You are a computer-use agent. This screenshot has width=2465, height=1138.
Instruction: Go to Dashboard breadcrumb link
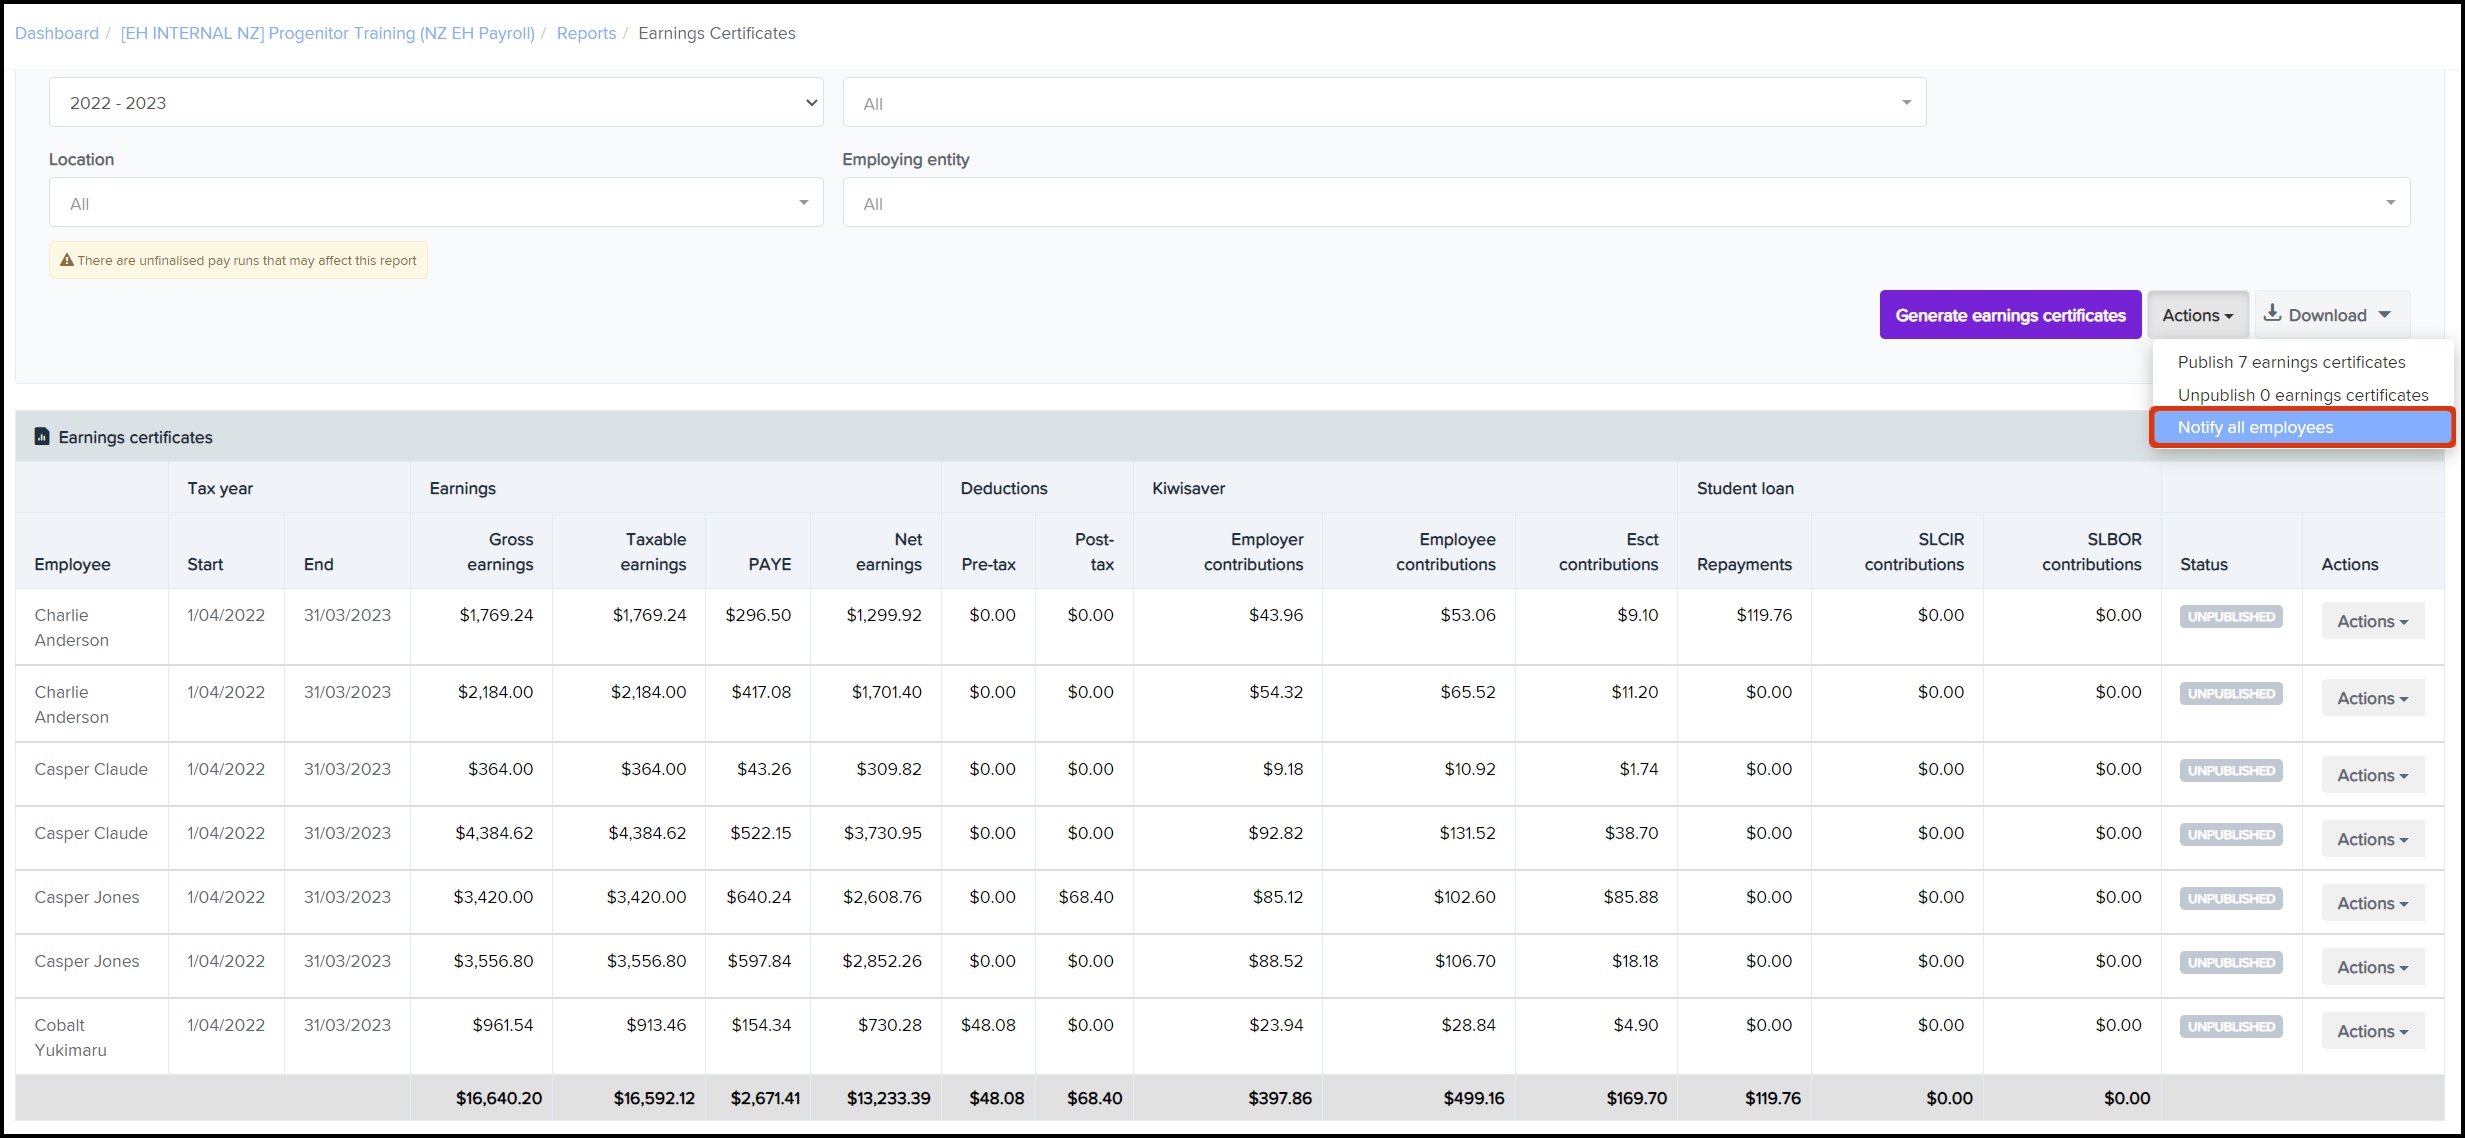click(57, 33)
